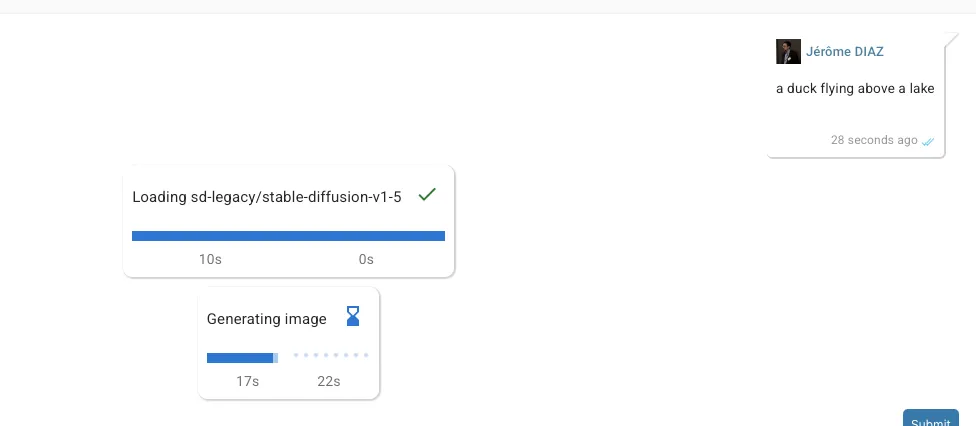Click the Submit button
The width and height of the screenshot is (976, 426).
tap(931, 419)
